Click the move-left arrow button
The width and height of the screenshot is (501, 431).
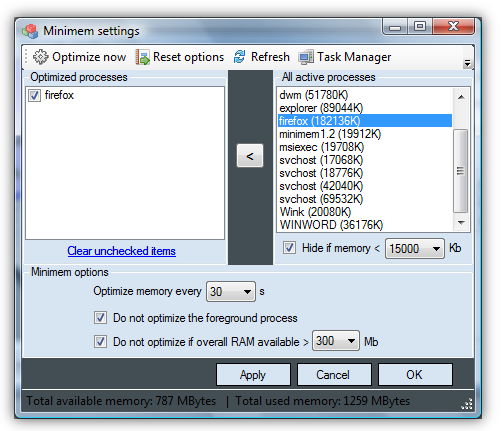[250, 156]
